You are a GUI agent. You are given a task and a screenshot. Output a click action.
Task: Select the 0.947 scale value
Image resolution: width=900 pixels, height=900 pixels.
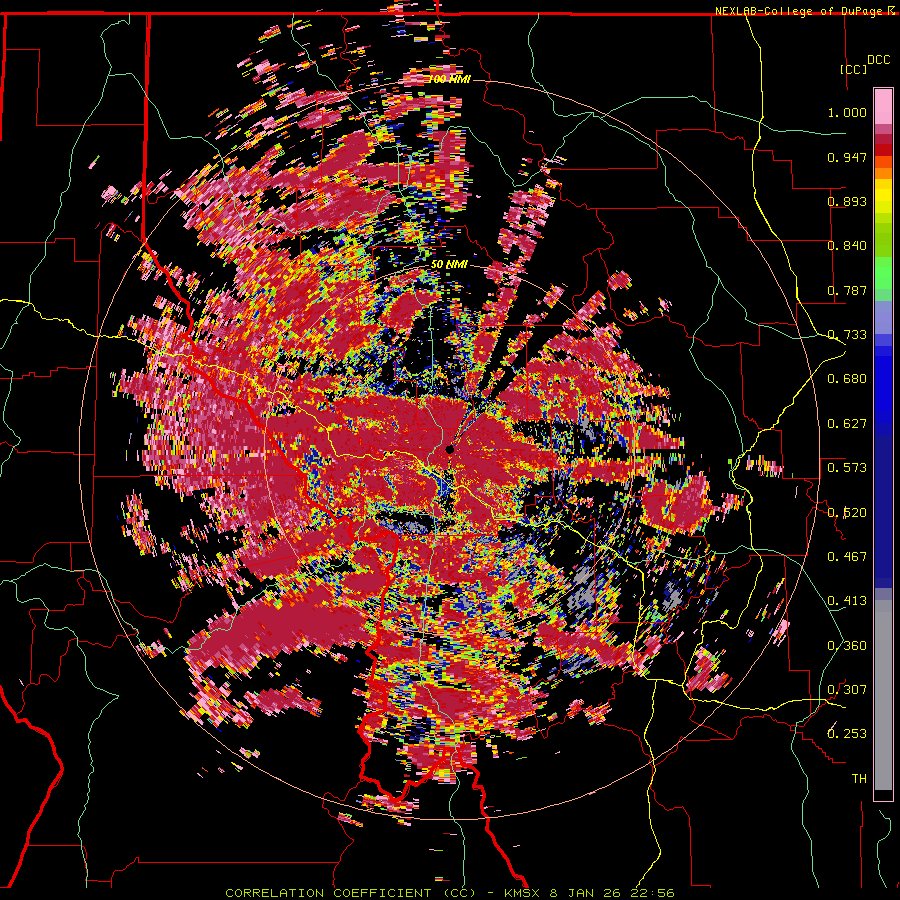click(x=847, y=157)
